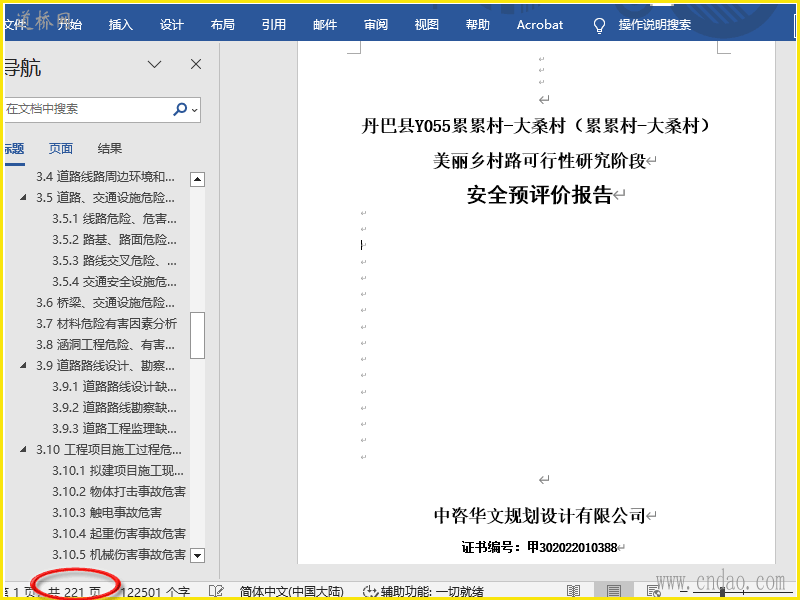Click the heading 安全预评价报告
Viewport: 800px width, 600px height.
point(539,195)
